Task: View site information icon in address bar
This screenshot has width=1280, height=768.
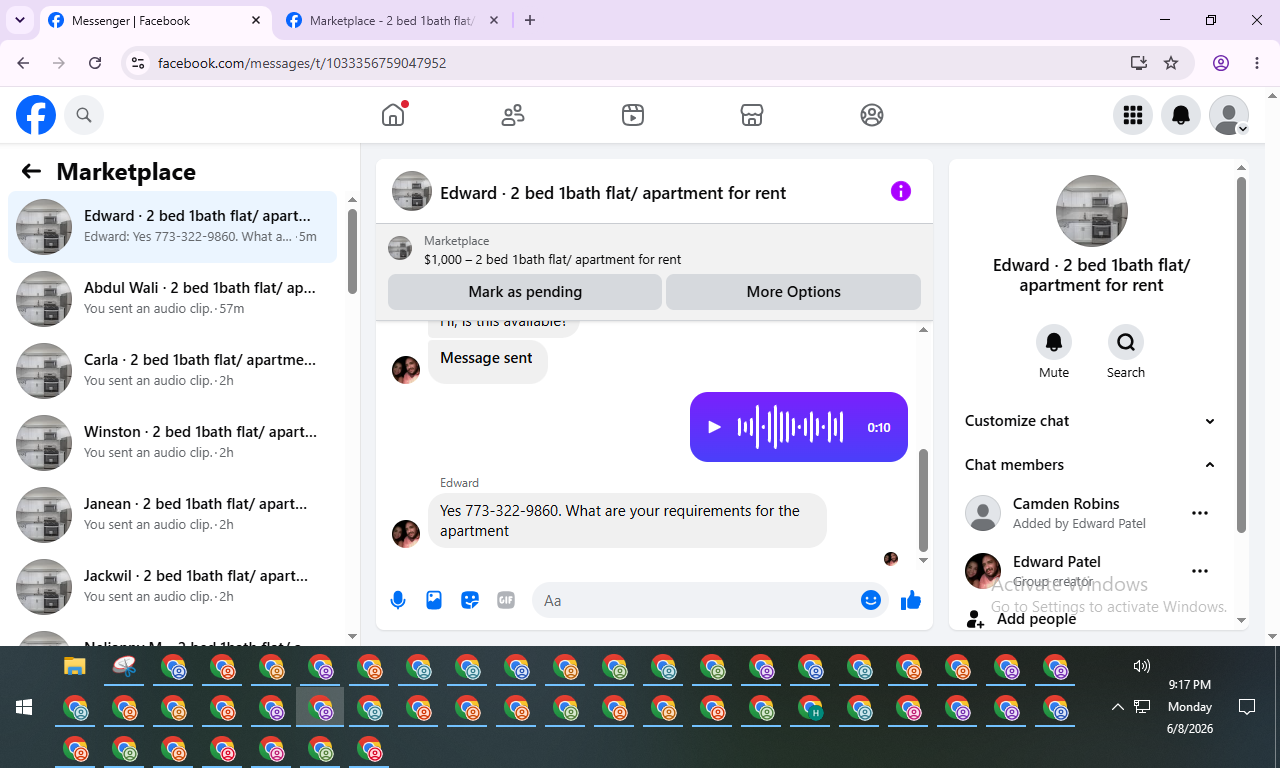Action: coord(139,63)
